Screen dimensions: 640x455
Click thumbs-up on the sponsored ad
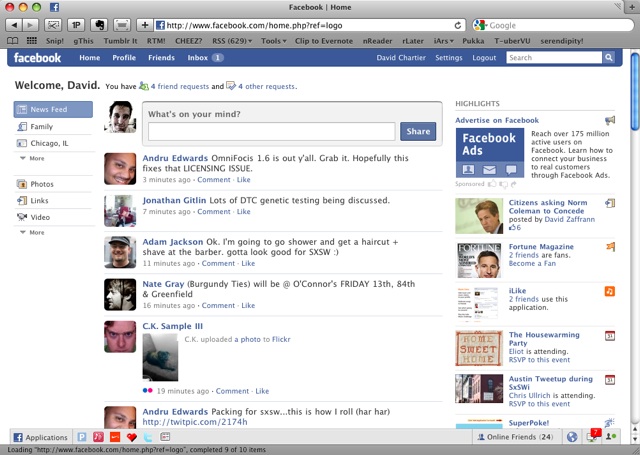click(493, 184)
